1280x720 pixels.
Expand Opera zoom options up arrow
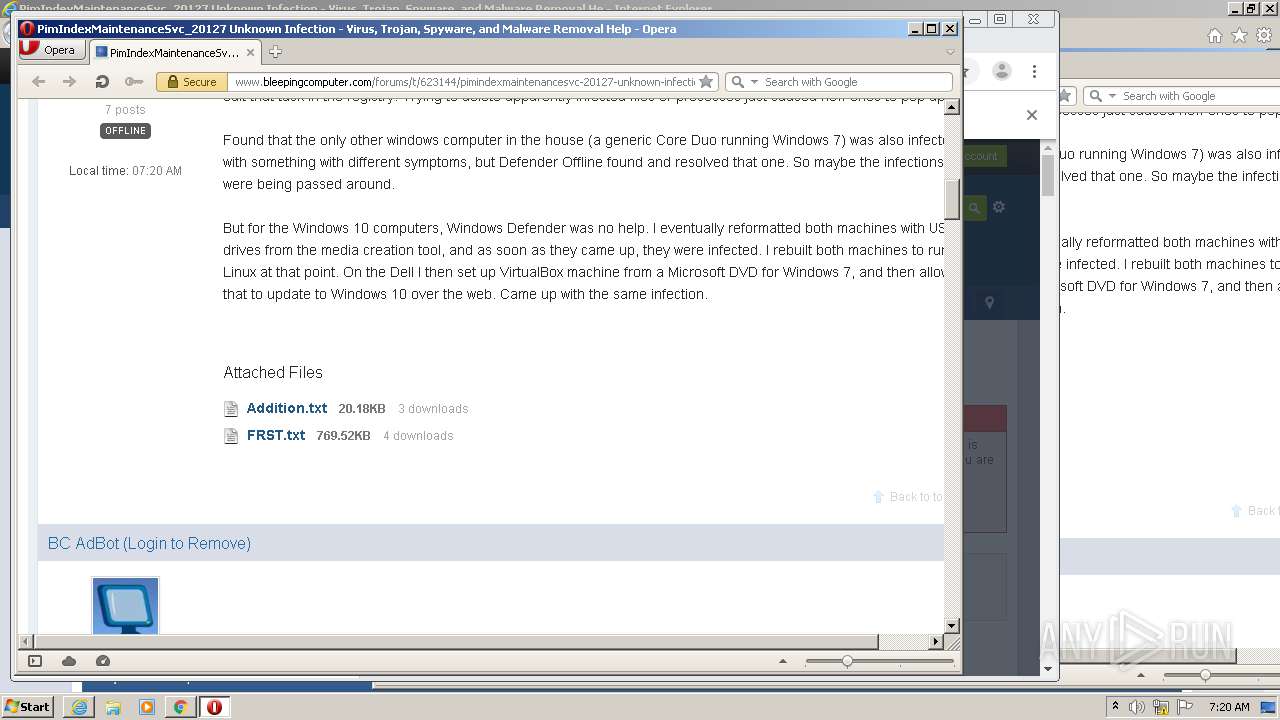783,661
